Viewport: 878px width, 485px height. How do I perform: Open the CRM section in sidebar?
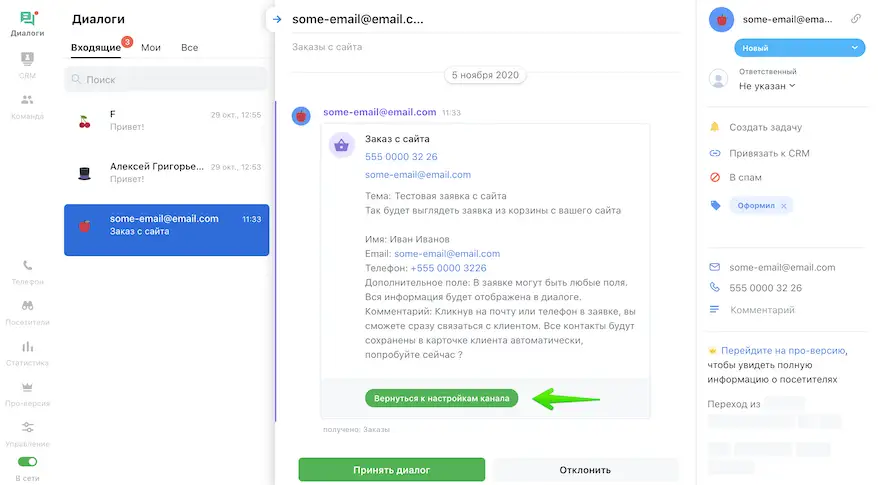tap(27, 62)
